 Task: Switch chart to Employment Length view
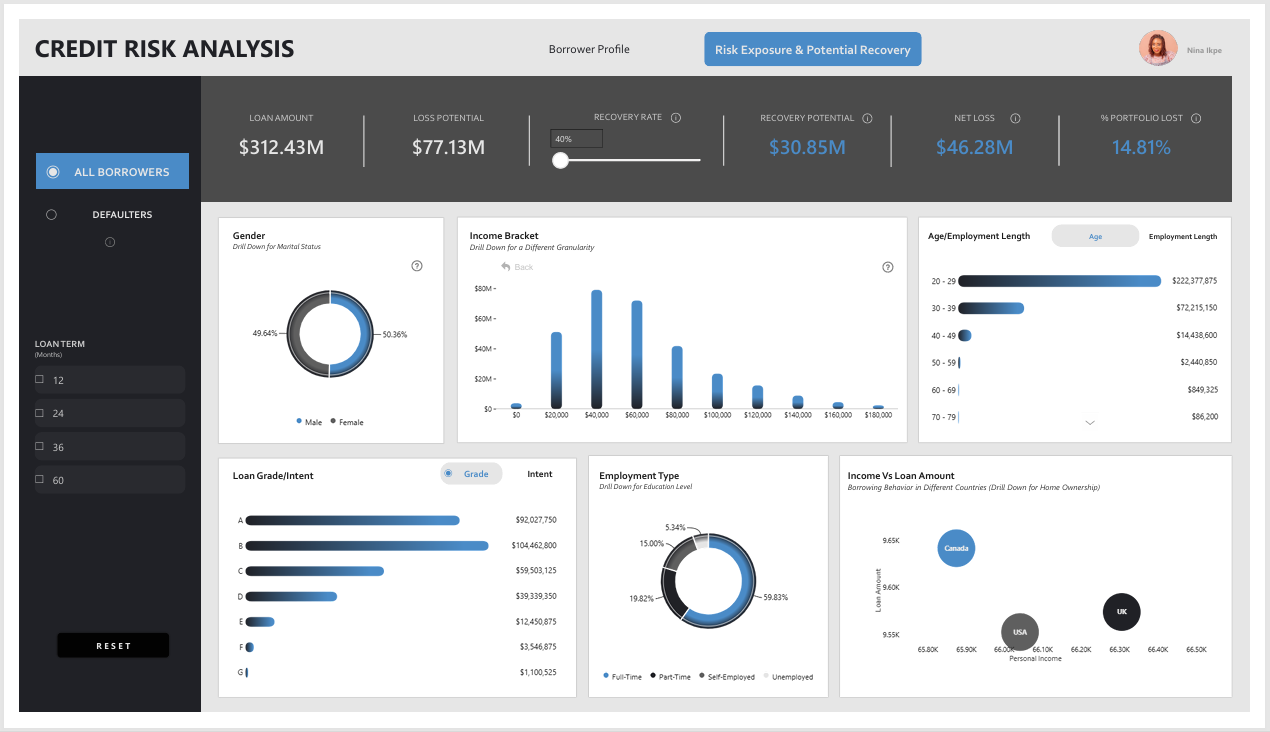[1182, 236]
